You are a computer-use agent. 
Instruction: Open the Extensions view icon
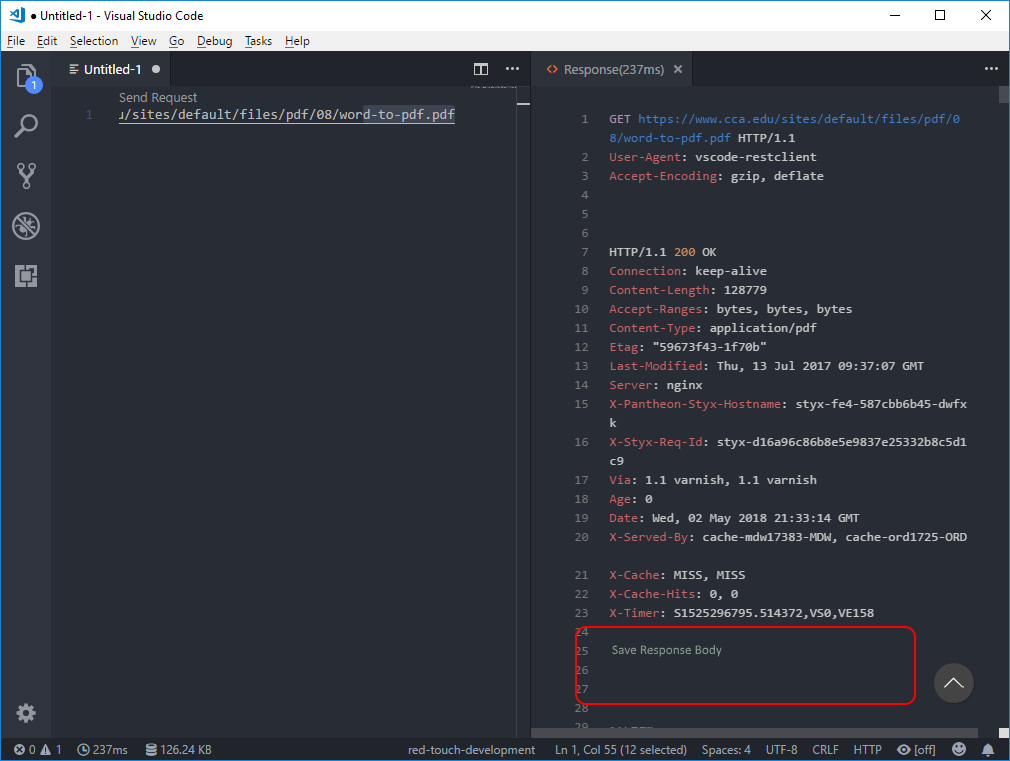click(26, 276)
